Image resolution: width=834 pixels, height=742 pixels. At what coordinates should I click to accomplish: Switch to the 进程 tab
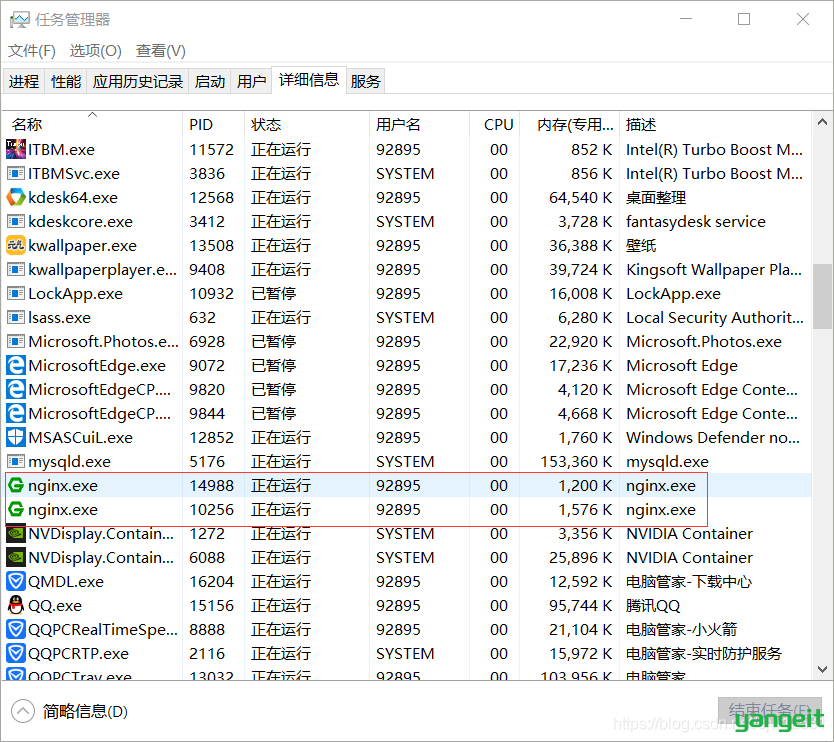click(24, 81)
